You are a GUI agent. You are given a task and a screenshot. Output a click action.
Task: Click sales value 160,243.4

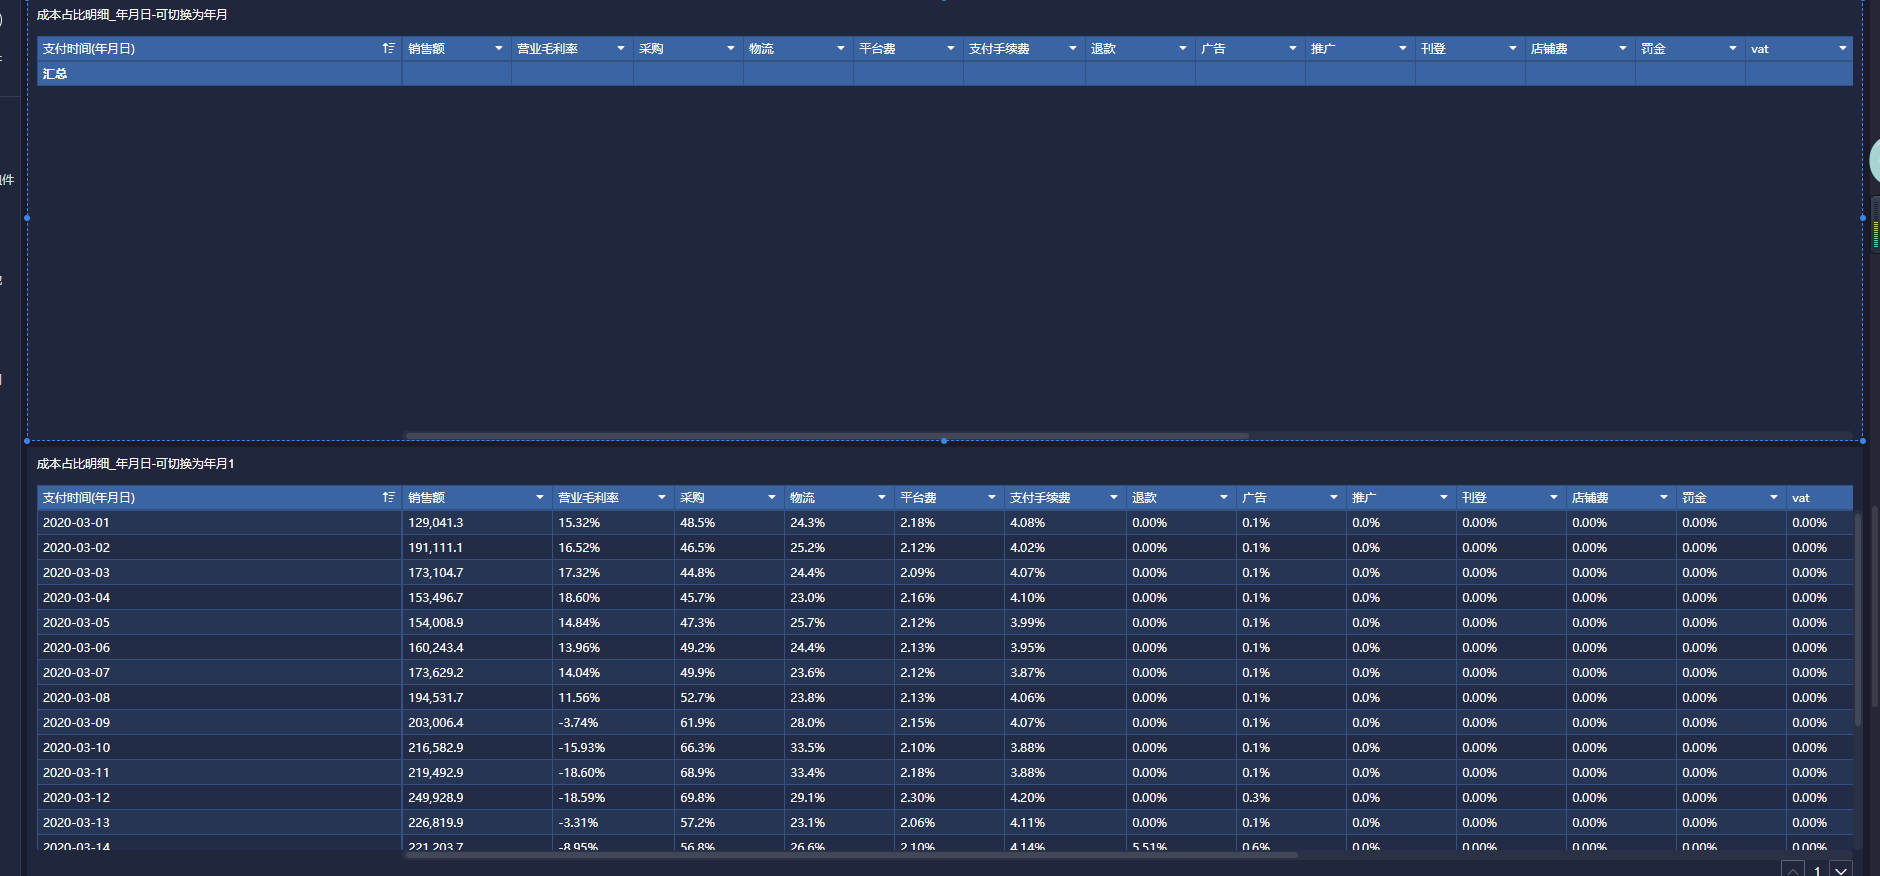(436, 648)
